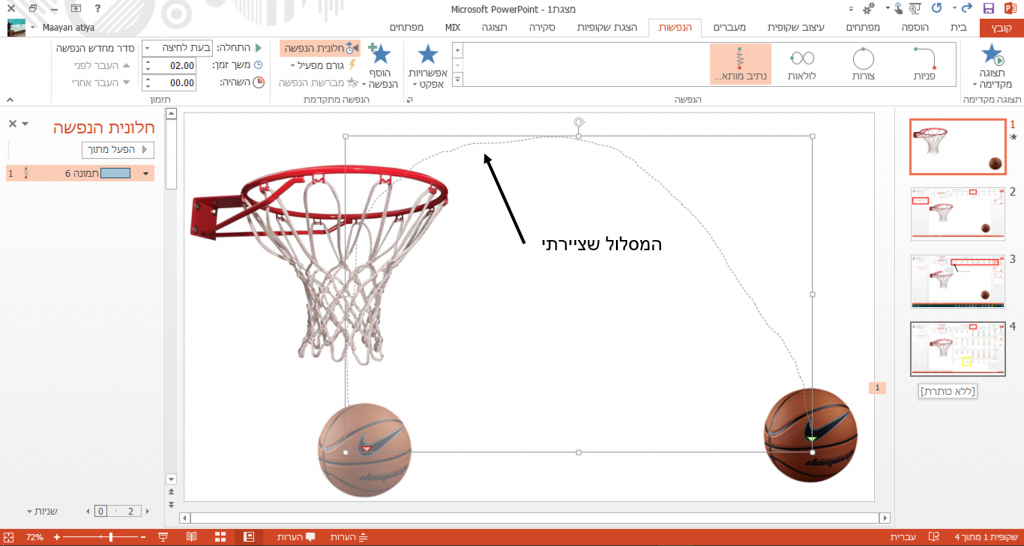Start Slide Show view from status bar

[163, 537]
